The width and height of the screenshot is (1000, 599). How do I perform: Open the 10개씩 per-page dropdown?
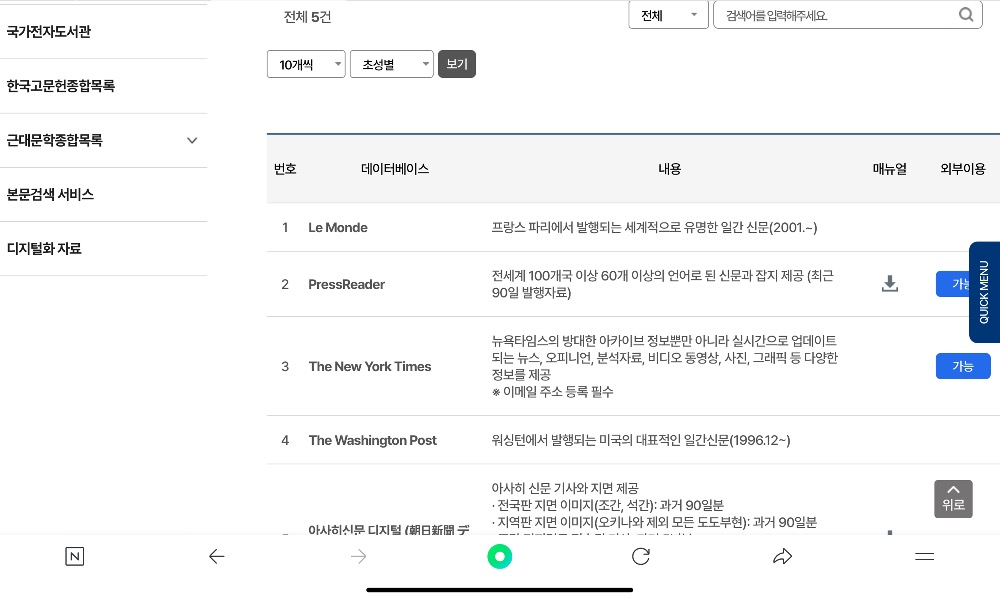point(306,64)
